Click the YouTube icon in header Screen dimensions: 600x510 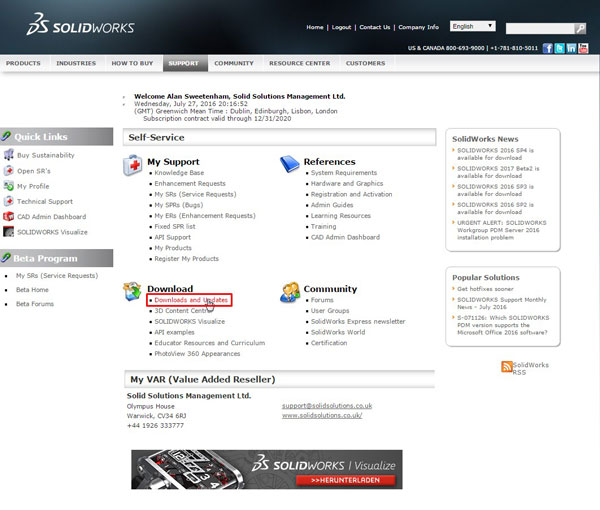(583, 47)
